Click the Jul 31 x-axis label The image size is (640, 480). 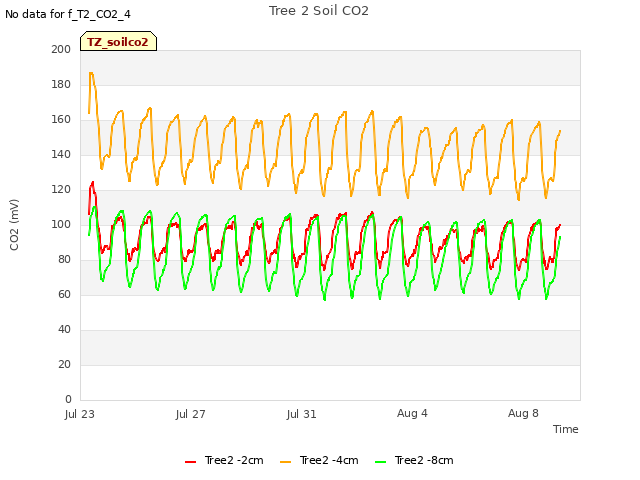pos(302,414)
